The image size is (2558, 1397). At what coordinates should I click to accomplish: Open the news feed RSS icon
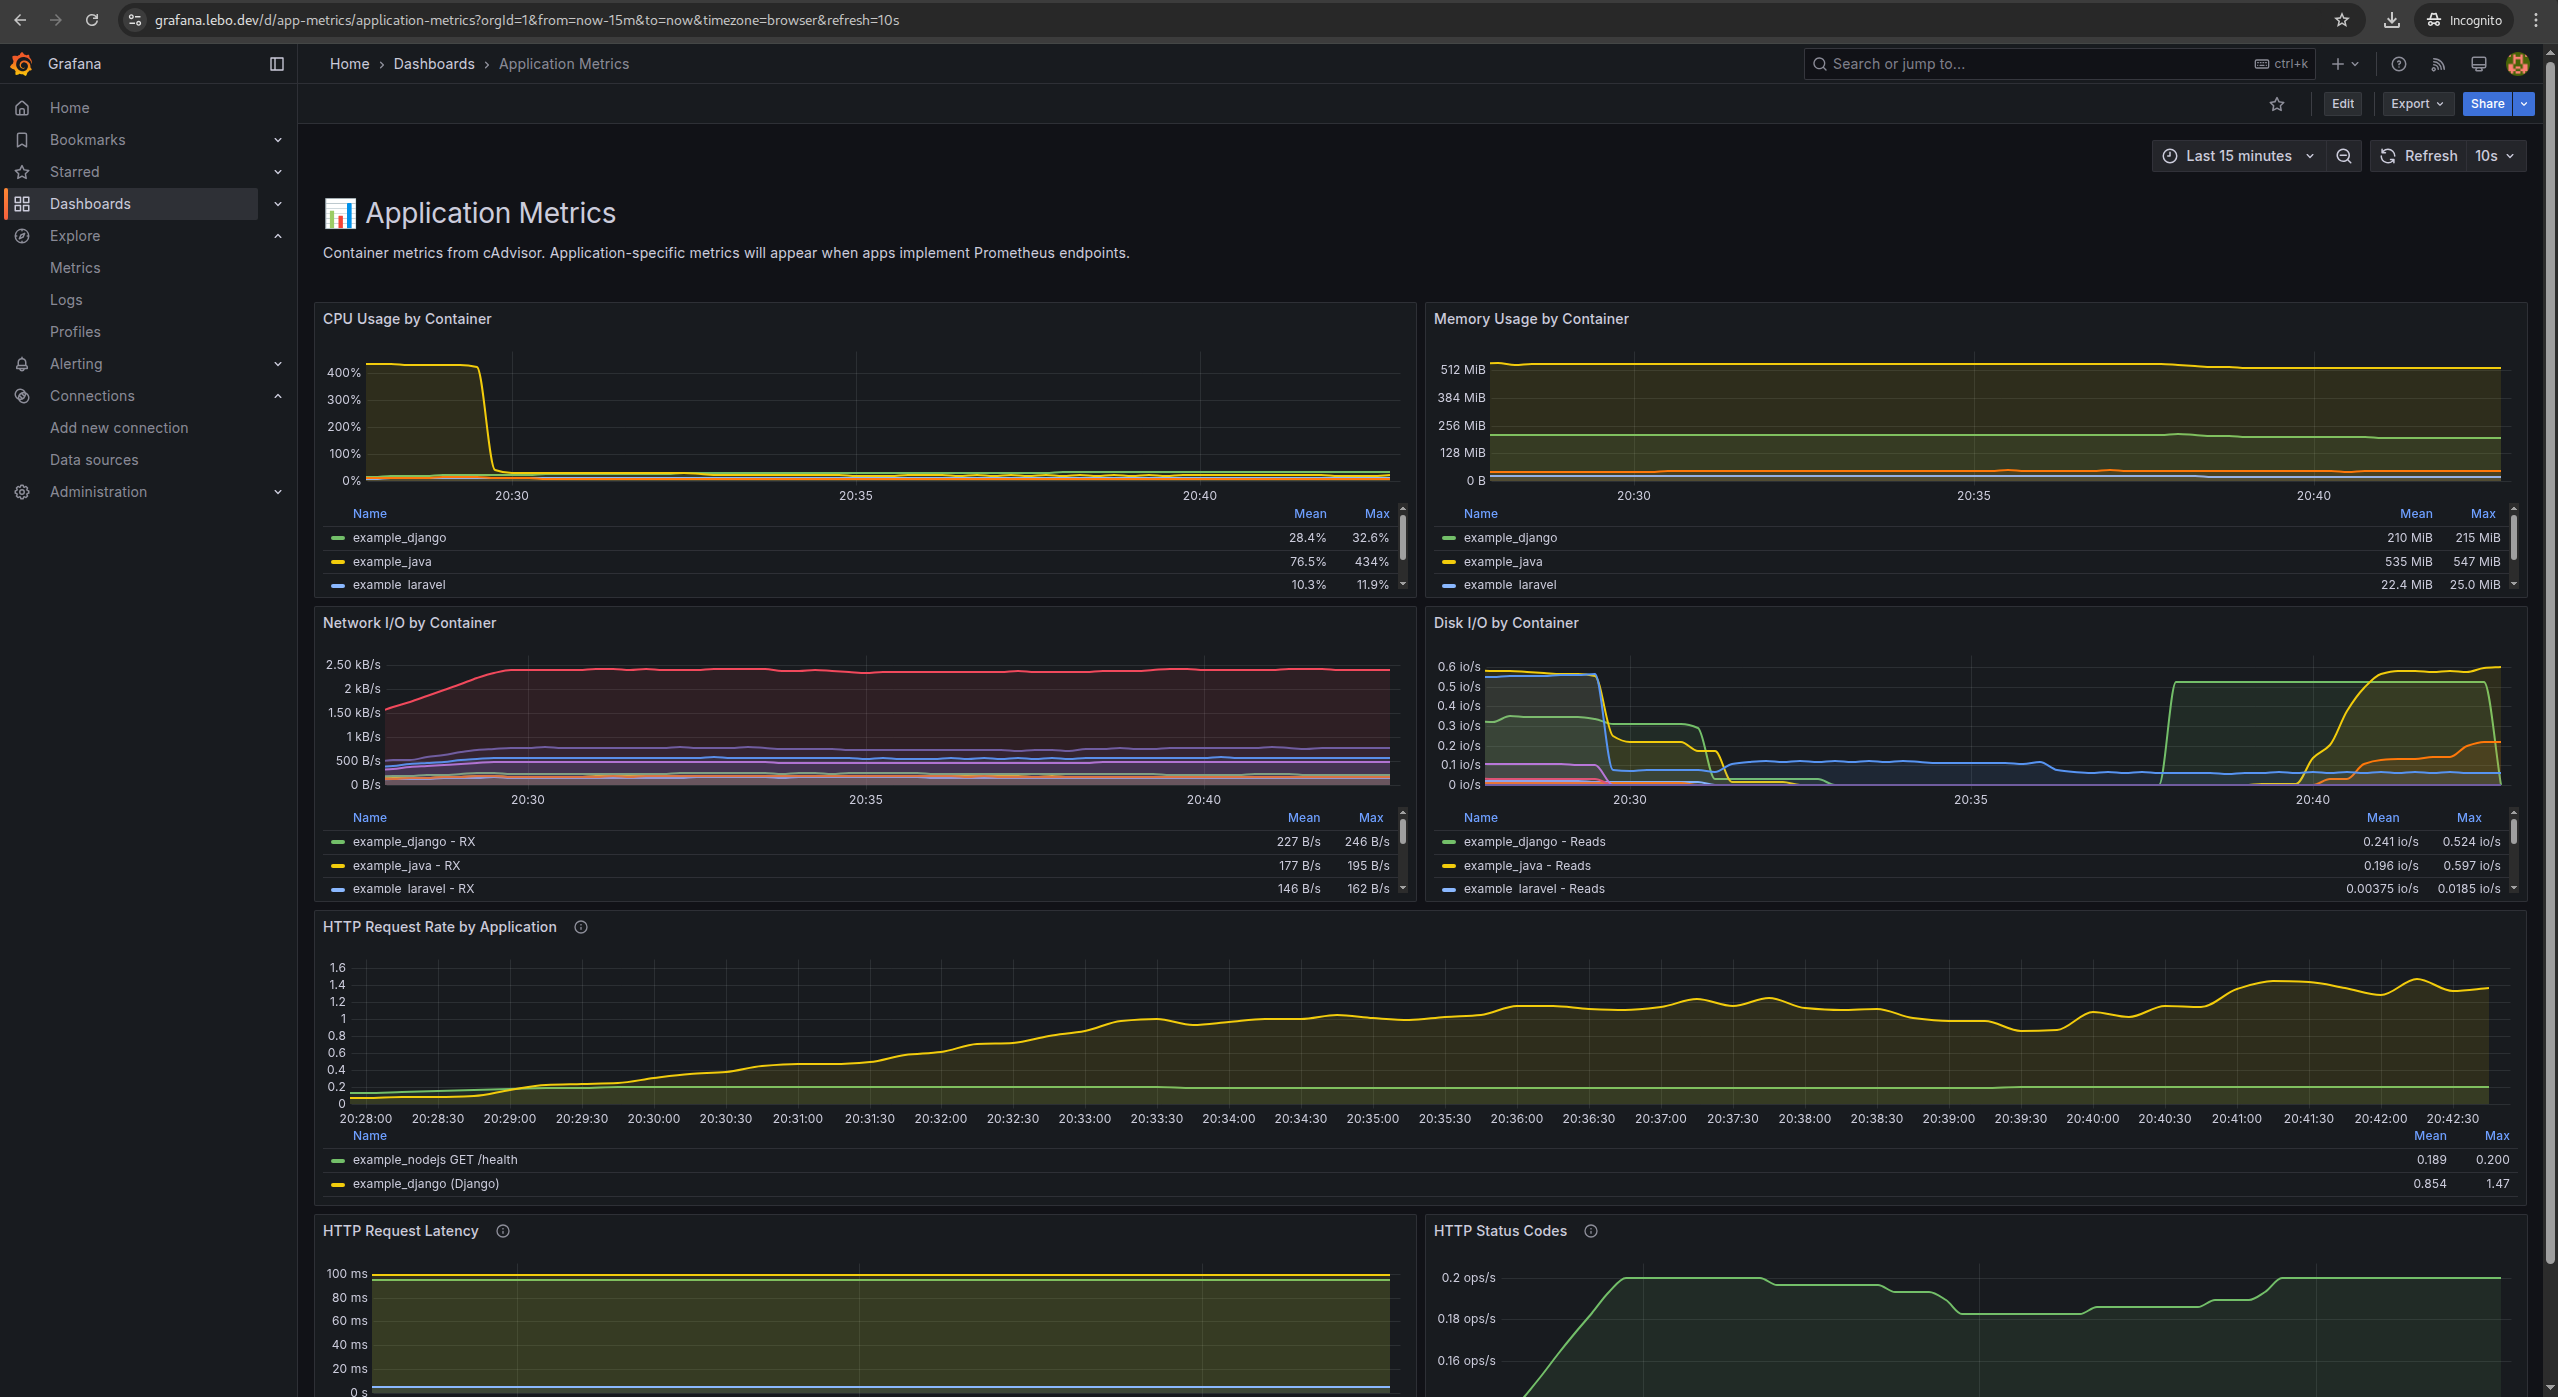2438,63
